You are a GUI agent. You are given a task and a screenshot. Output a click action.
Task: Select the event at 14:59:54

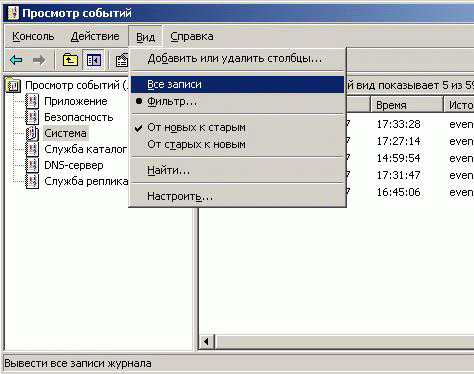point(398,158)
